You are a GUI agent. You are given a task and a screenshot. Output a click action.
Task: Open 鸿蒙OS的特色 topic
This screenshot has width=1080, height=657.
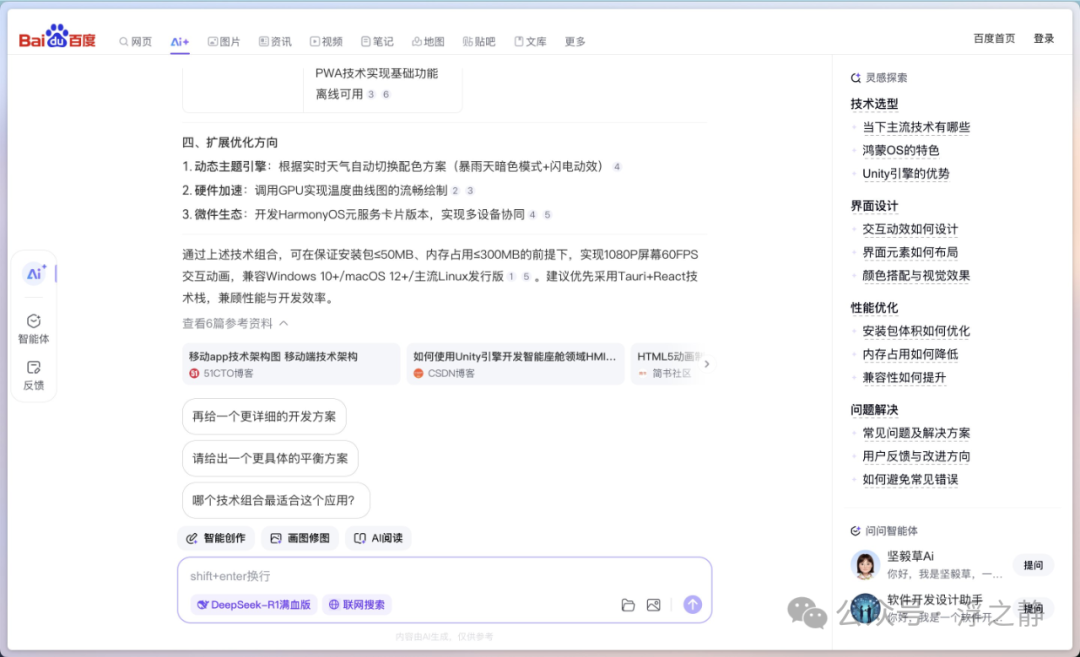[x=901, y=150]
